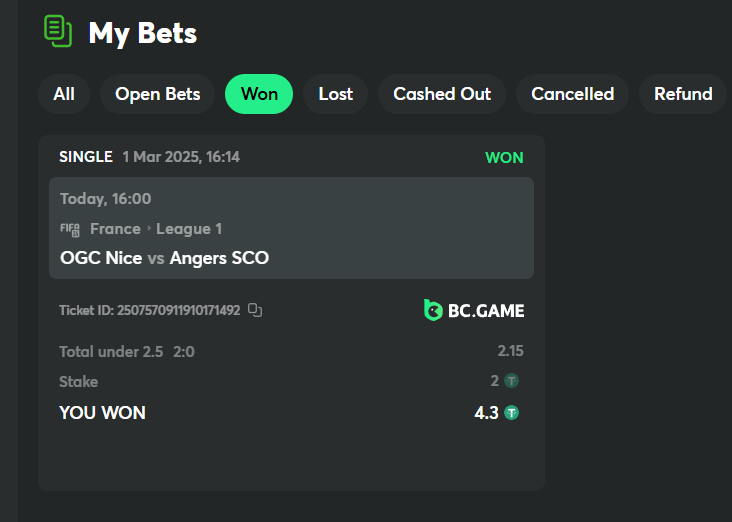The width and height of the screenshot is (732, 522).
Task: Click the My Bets heading
Action: tap(143, 33)
